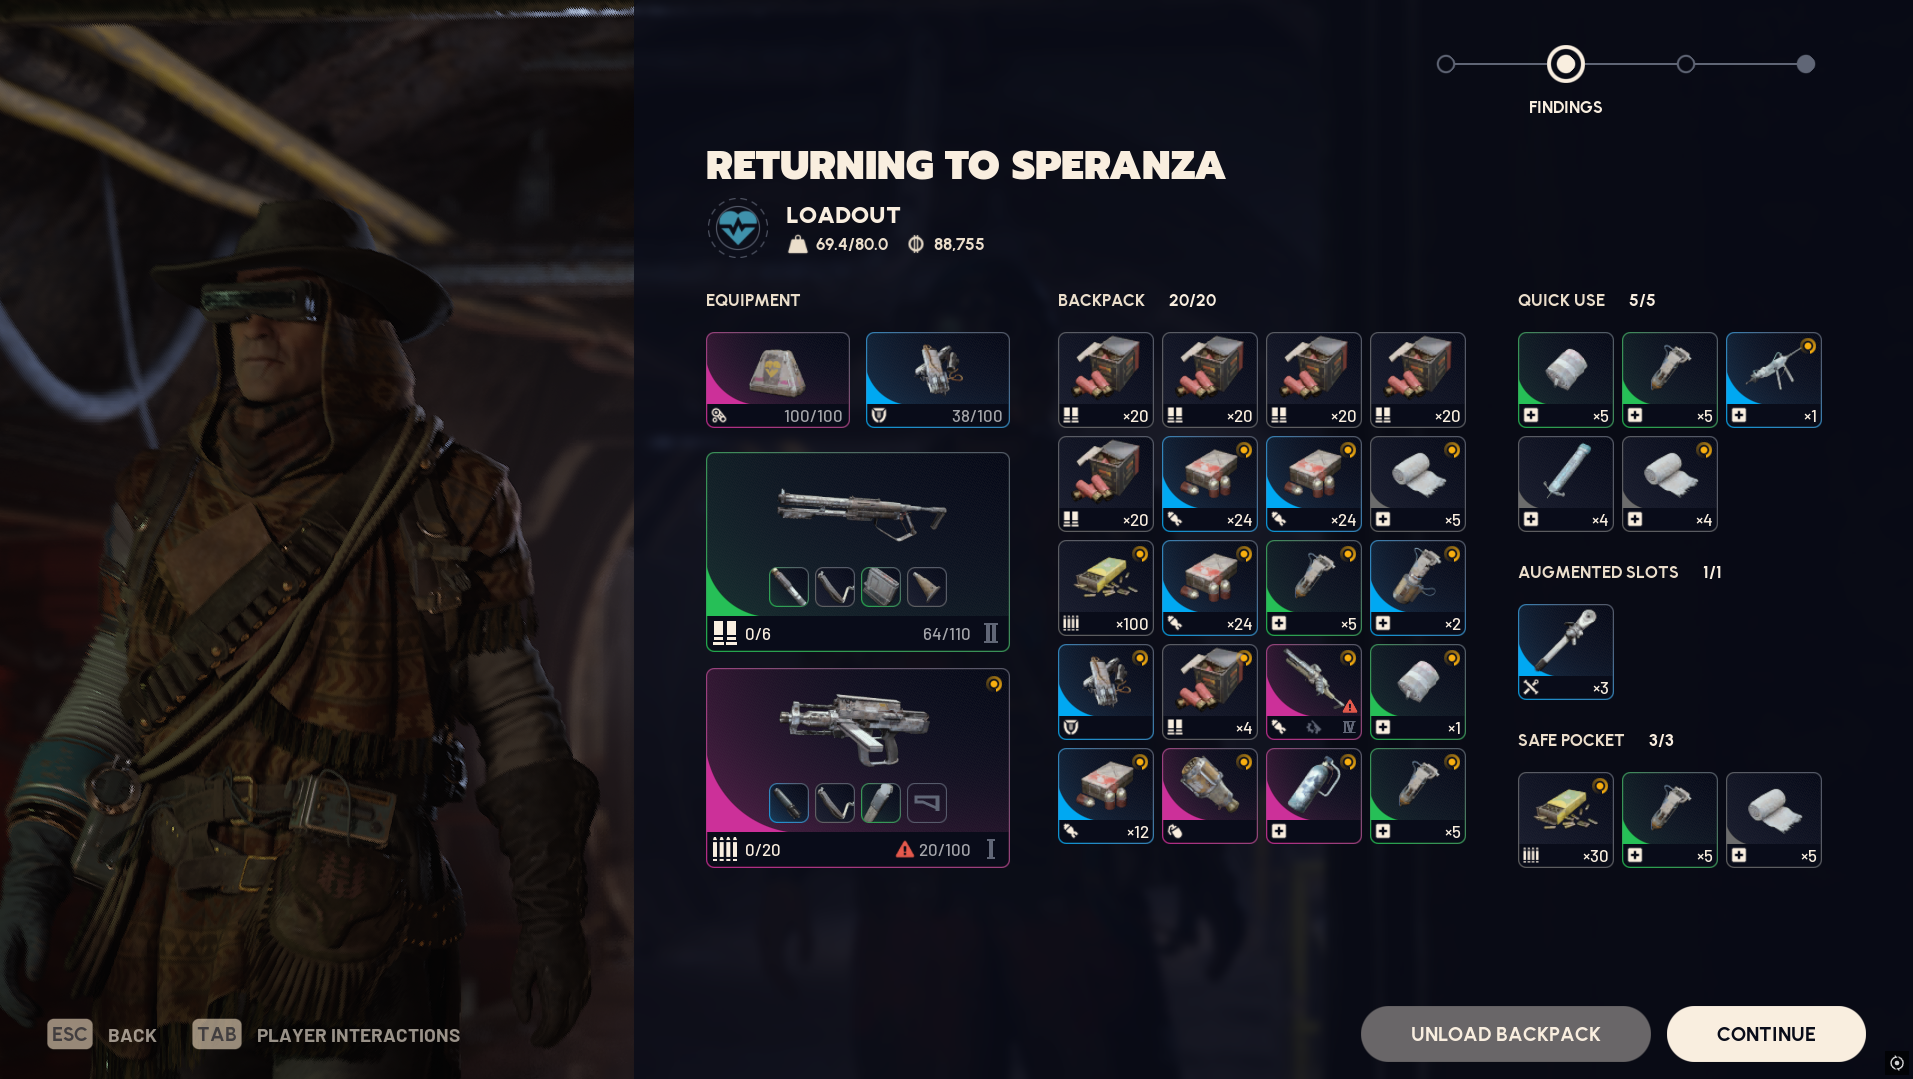Open the loadout heart emblem icon
Screen dimensions: 1913x1079
pyautogui.click(x=738, y=228)
